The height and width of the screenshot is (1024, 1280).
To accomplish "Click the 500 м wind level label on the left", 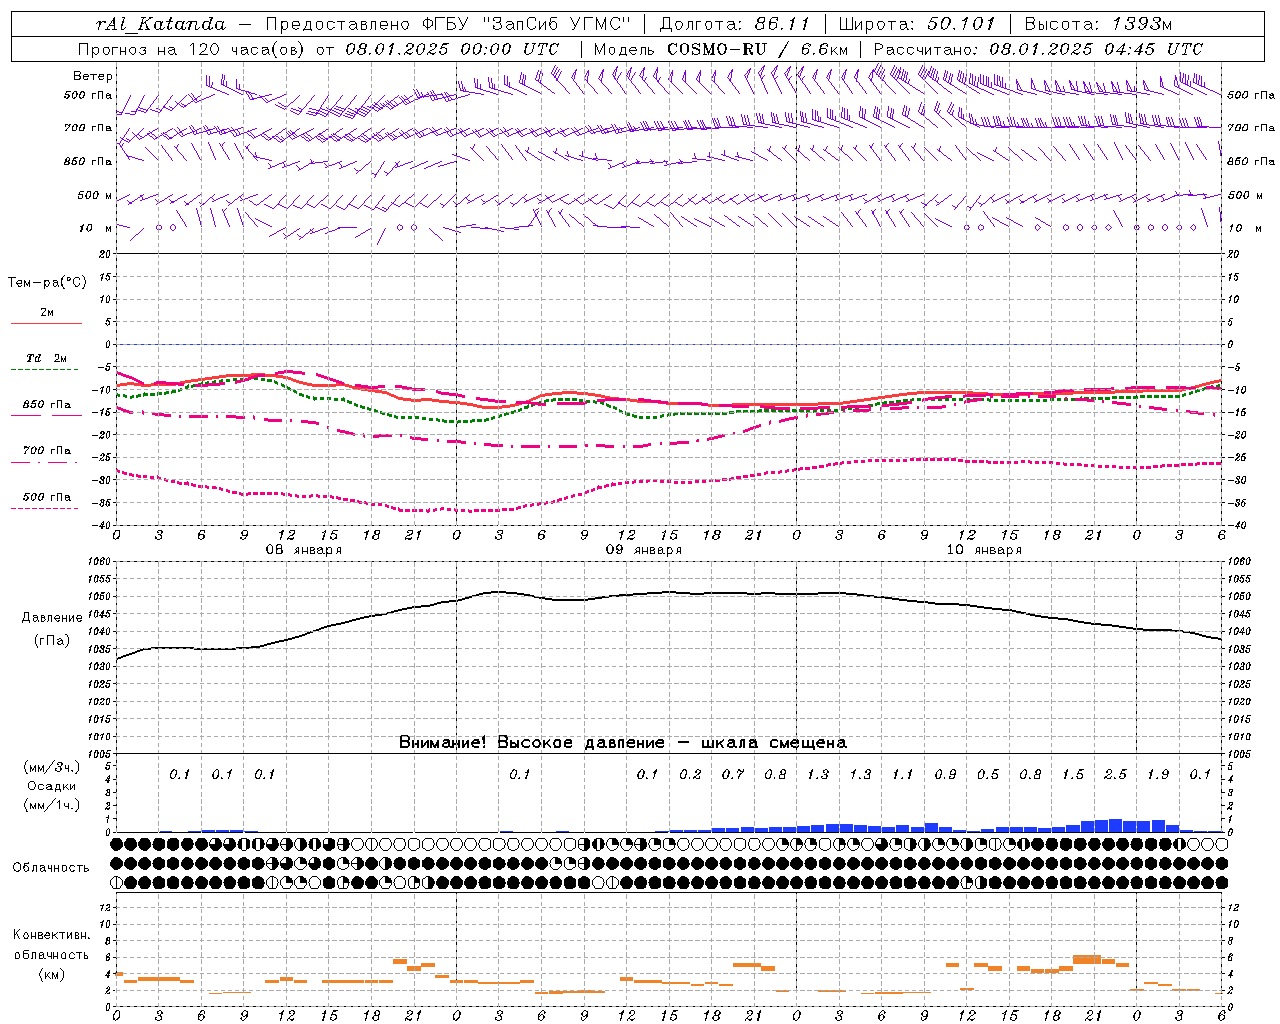I will [95, 195].
